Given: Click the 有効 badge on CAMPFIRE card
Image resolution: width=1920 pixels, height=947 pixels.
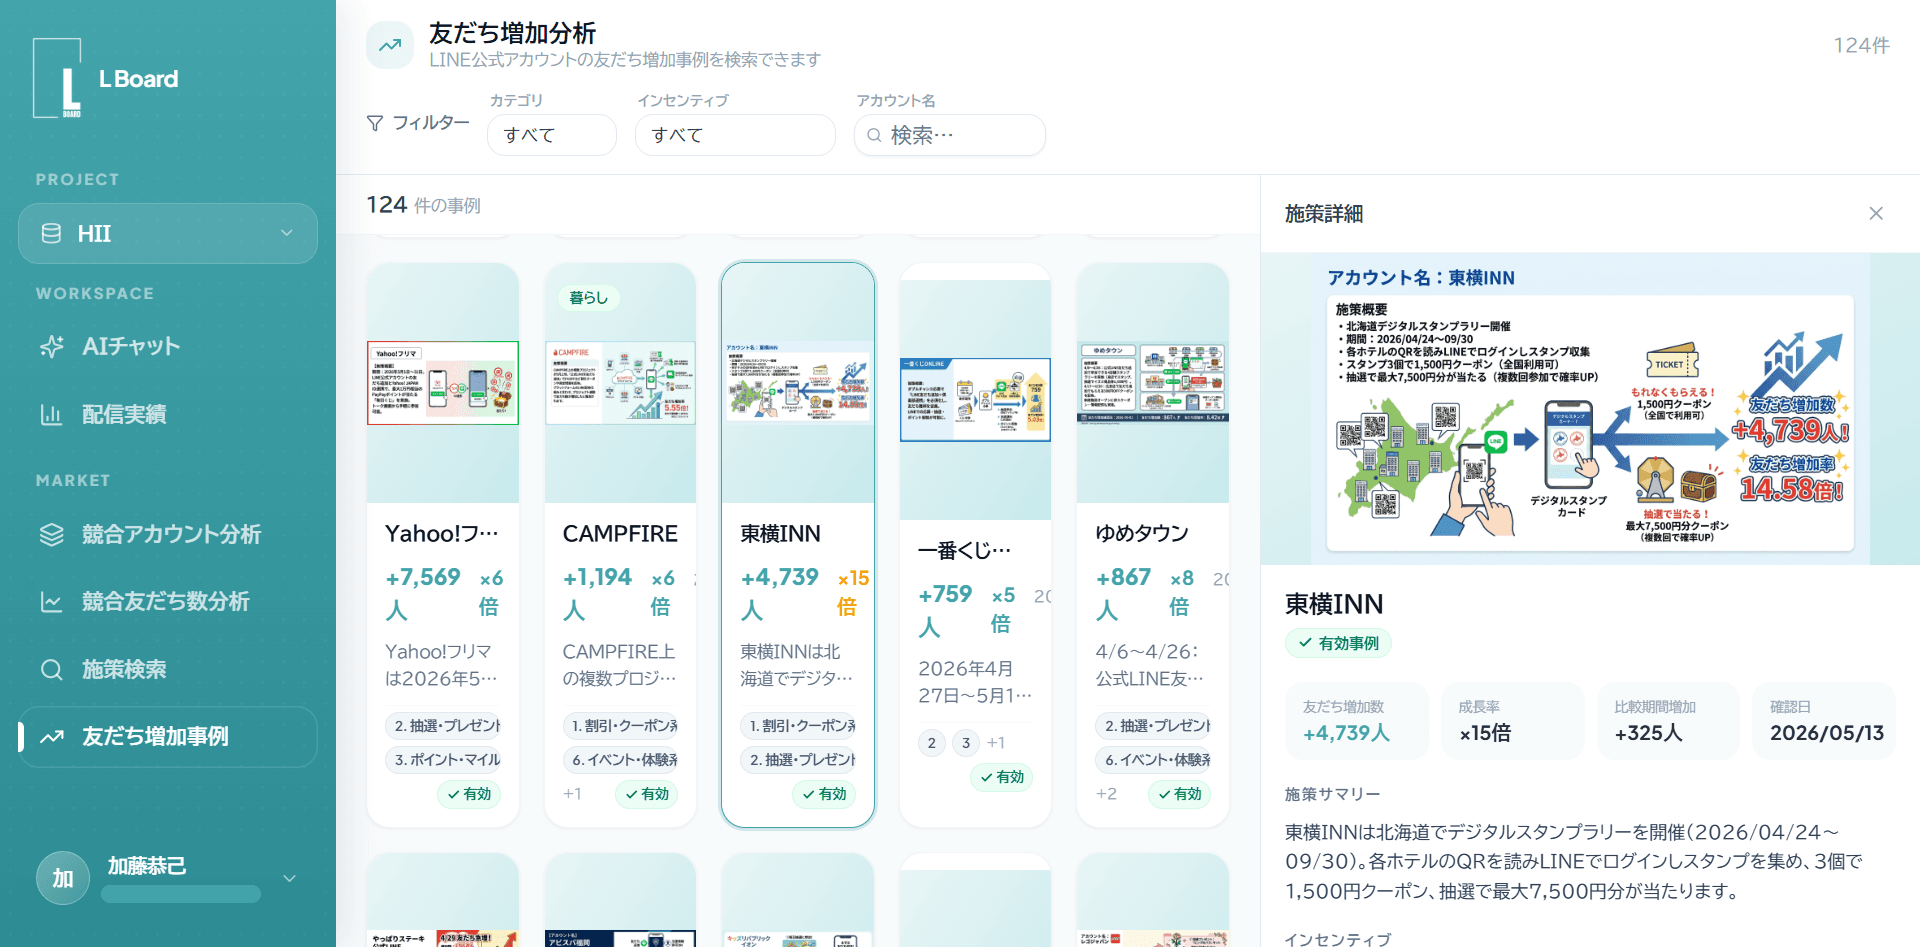Looking at the screenshot, I should [646, 794].
